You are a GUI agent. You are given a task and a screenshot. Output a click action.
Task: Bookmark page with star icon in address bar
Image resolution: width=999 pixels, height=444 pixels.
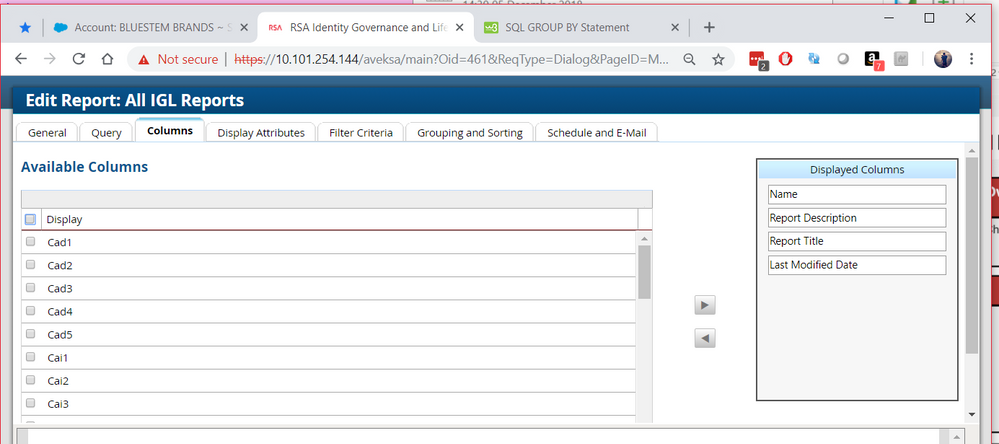[717, 60]
